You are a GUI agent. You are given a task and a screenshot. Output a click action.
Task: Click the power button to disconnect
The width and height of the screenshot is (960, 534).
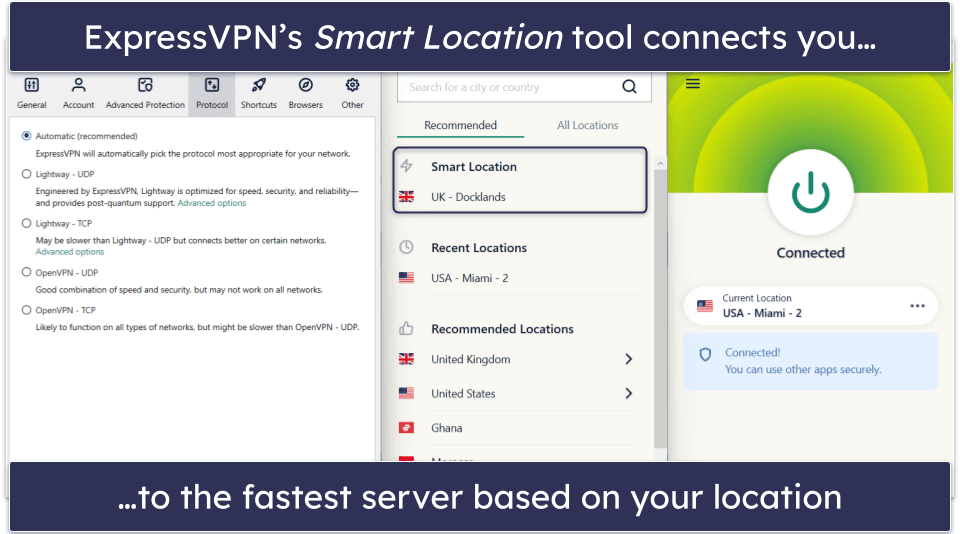pyautogui.click(x=810, y=192)
